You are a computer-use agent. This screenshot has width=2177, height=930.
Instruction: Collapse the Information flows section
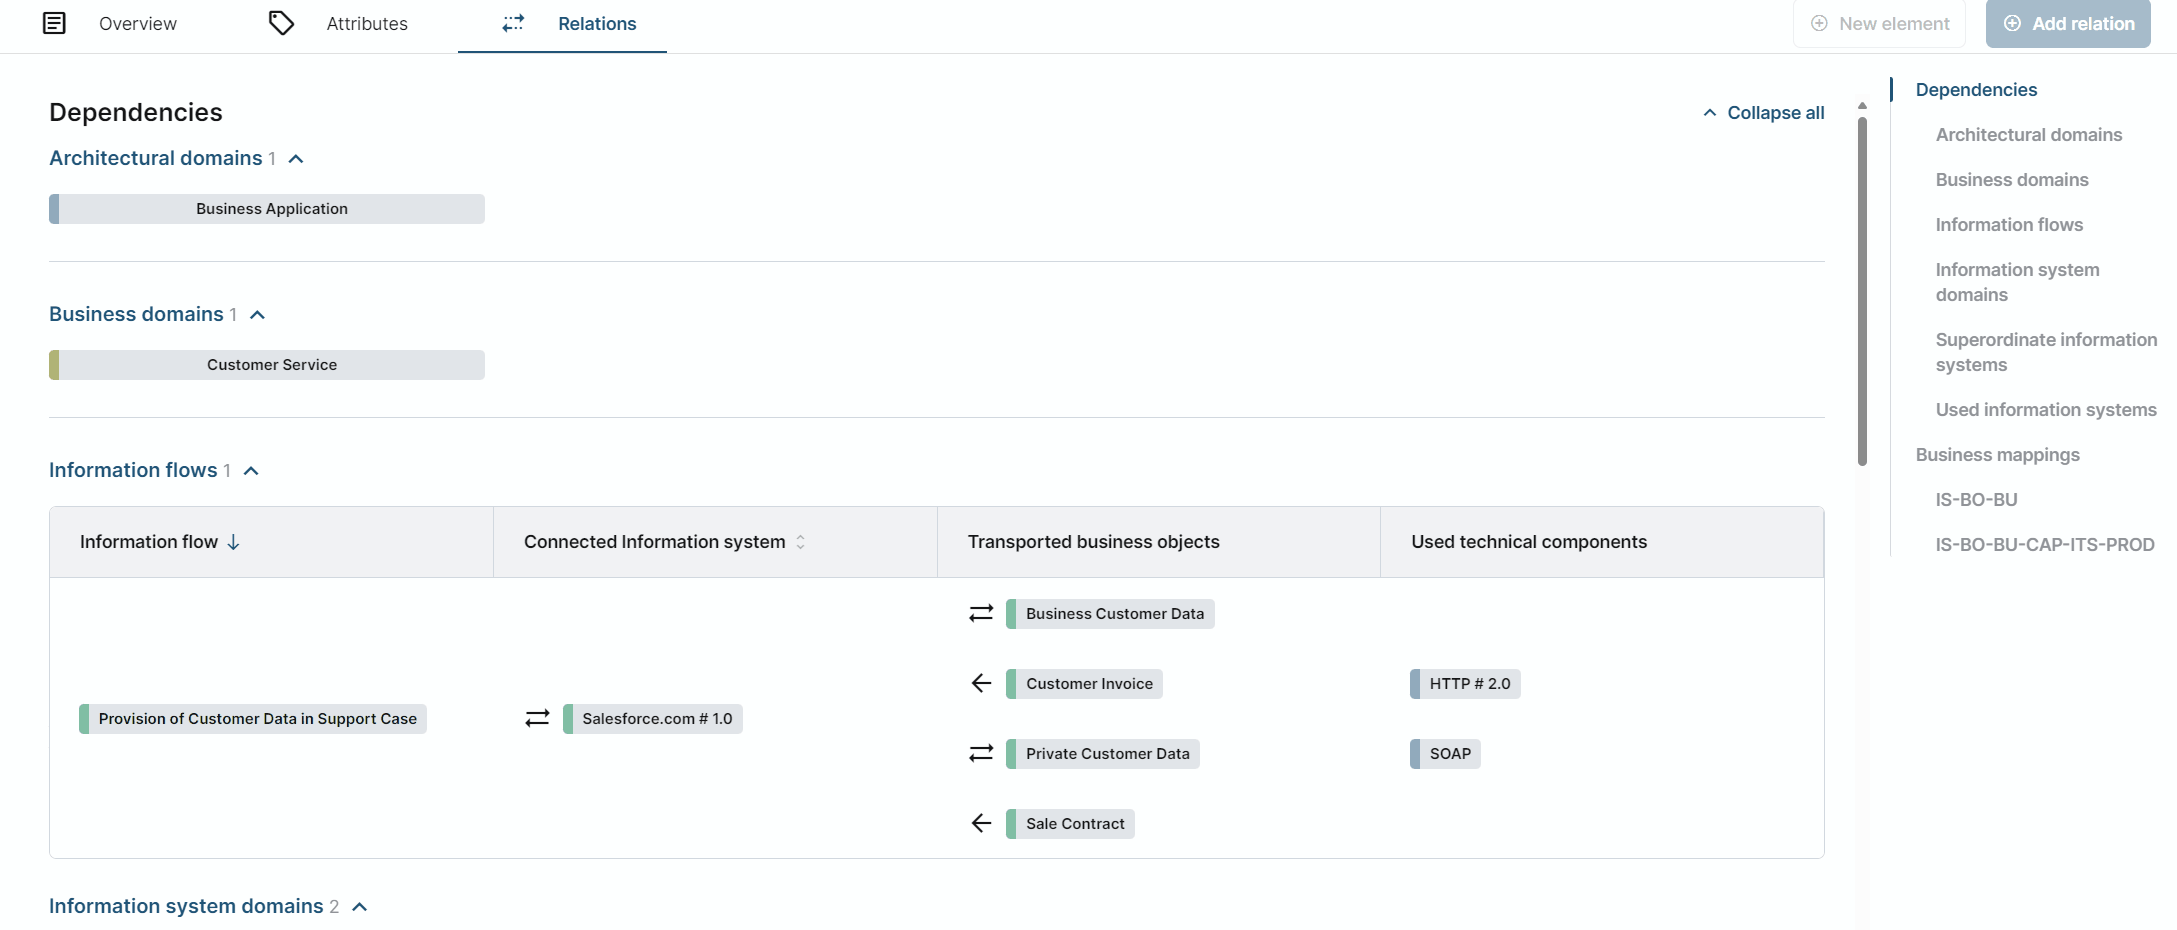click(251, 471)
